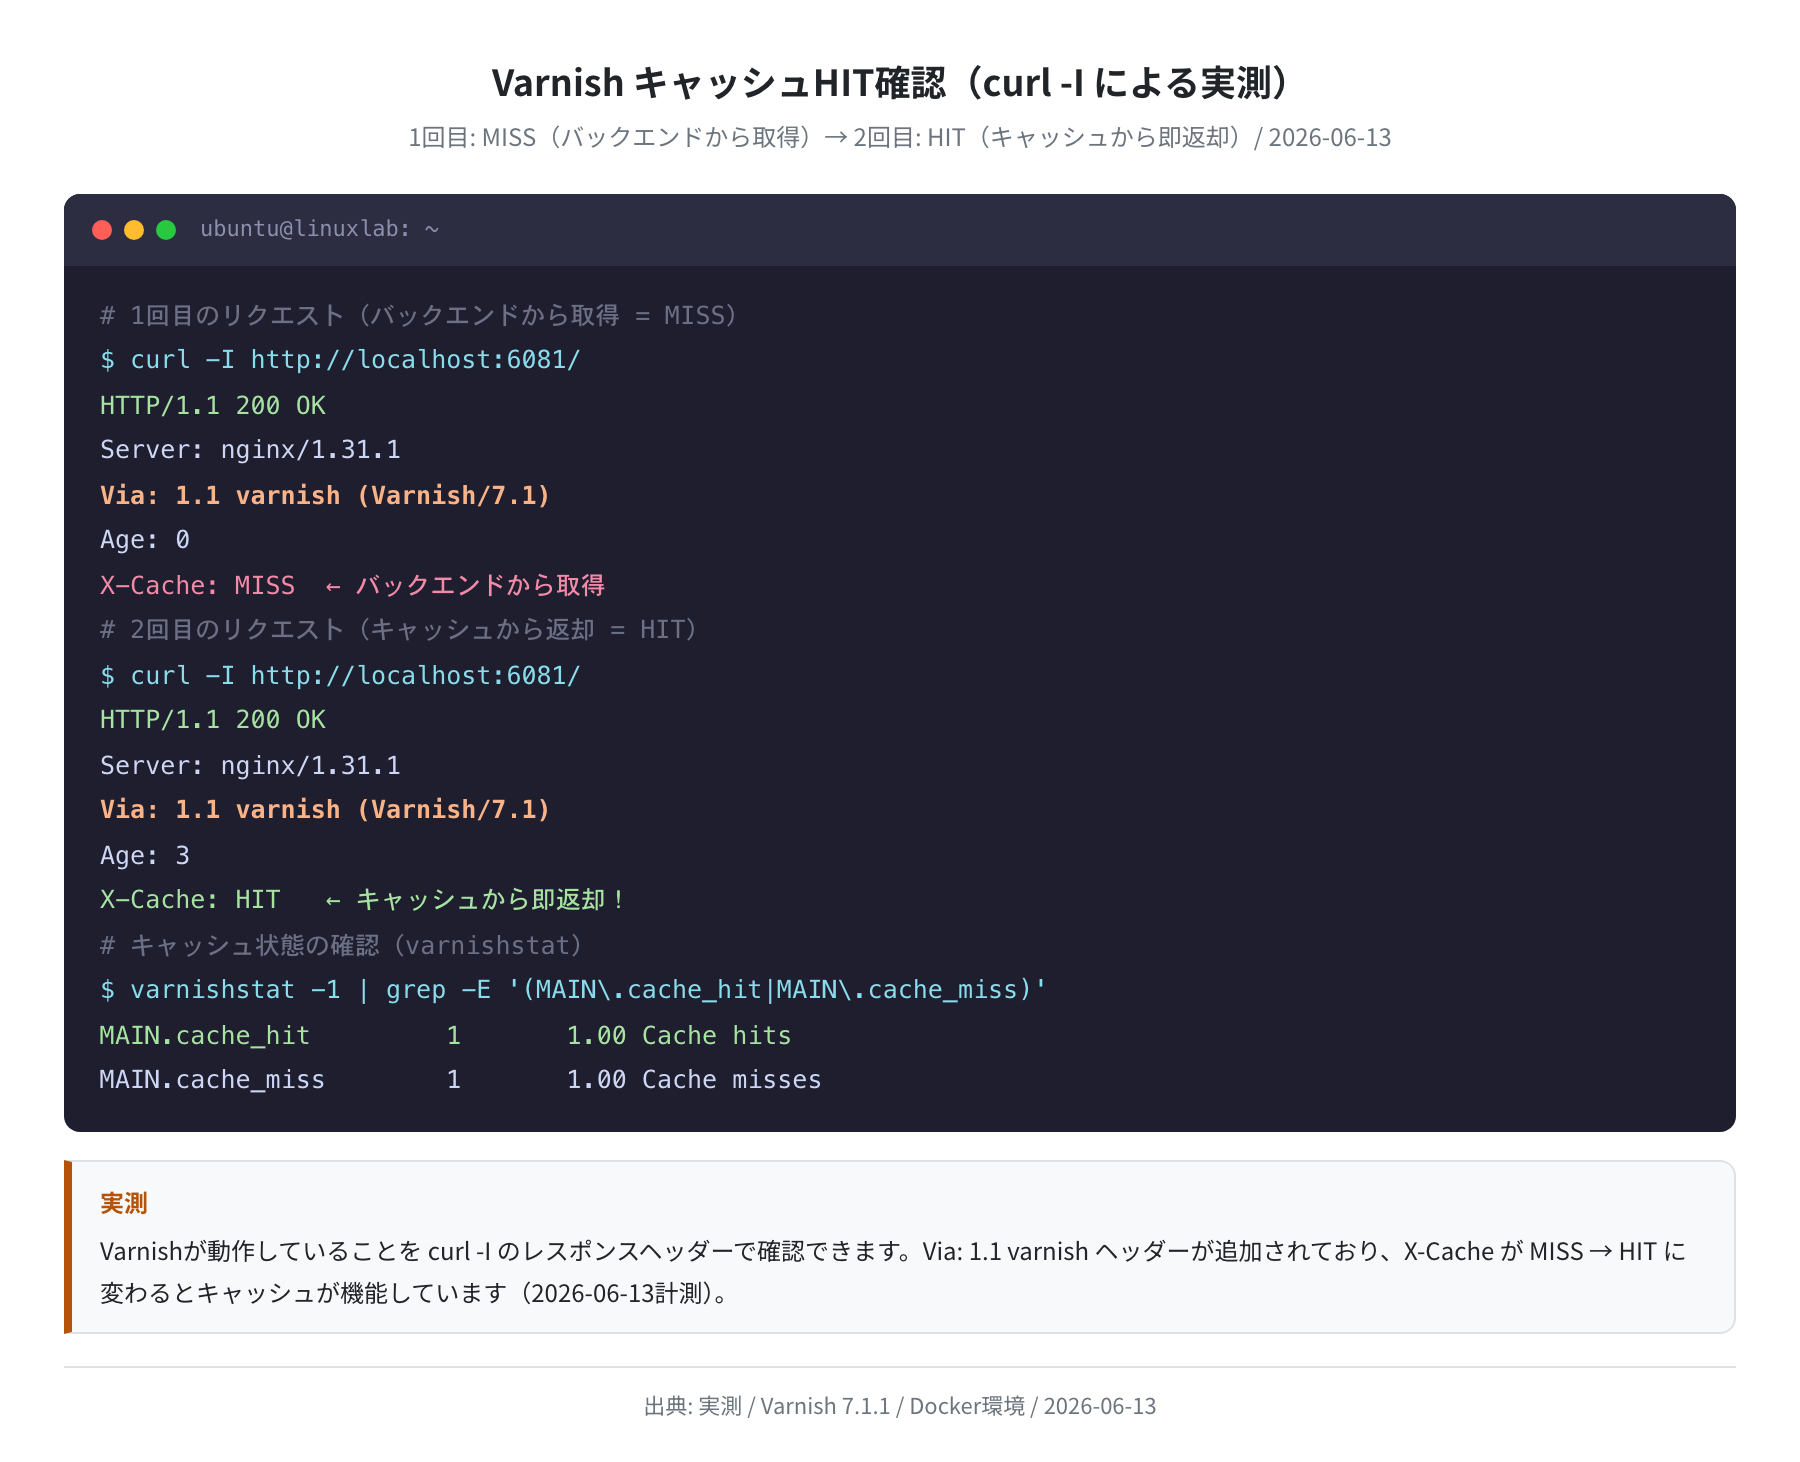This screenshot has width=1800, height=1462.
Task: Click the footer source line 出典: 実測
Action: (900, 1406)
